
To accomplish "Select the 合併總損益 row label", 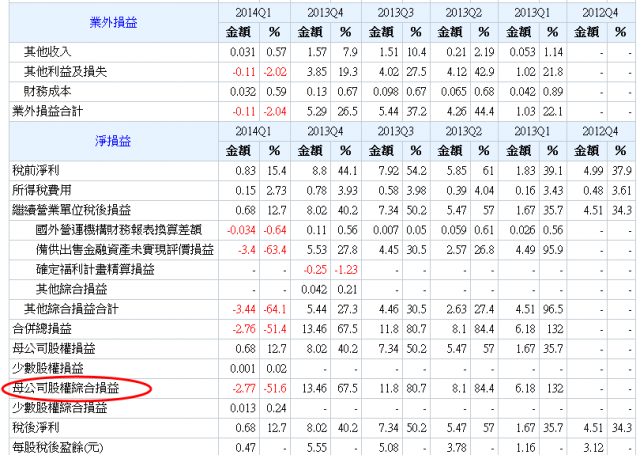I will [42, 328].
